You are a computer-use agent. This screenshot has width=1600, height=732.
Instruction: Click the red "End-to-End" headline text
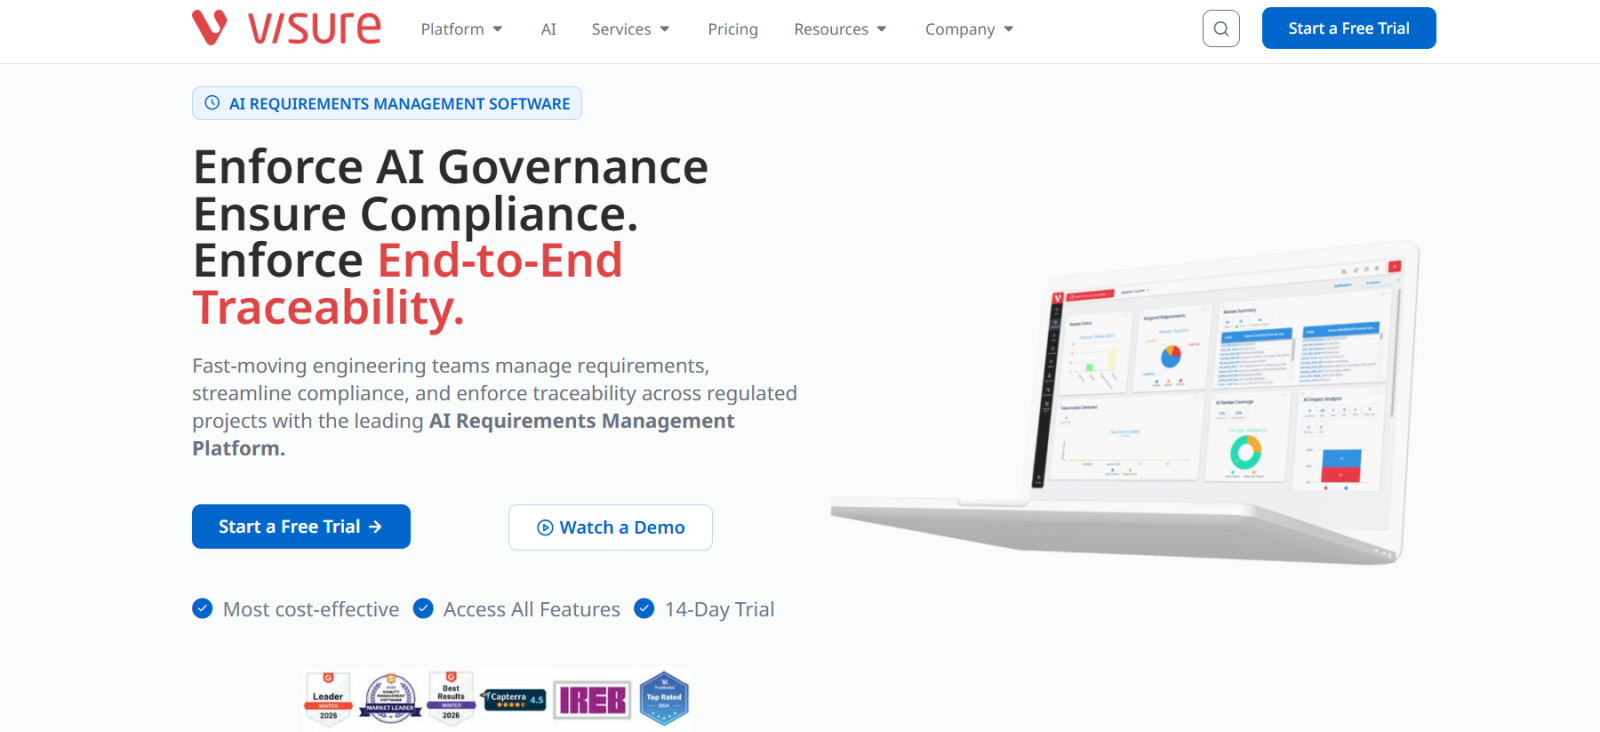pyautogui.click(x=500, y=260)
